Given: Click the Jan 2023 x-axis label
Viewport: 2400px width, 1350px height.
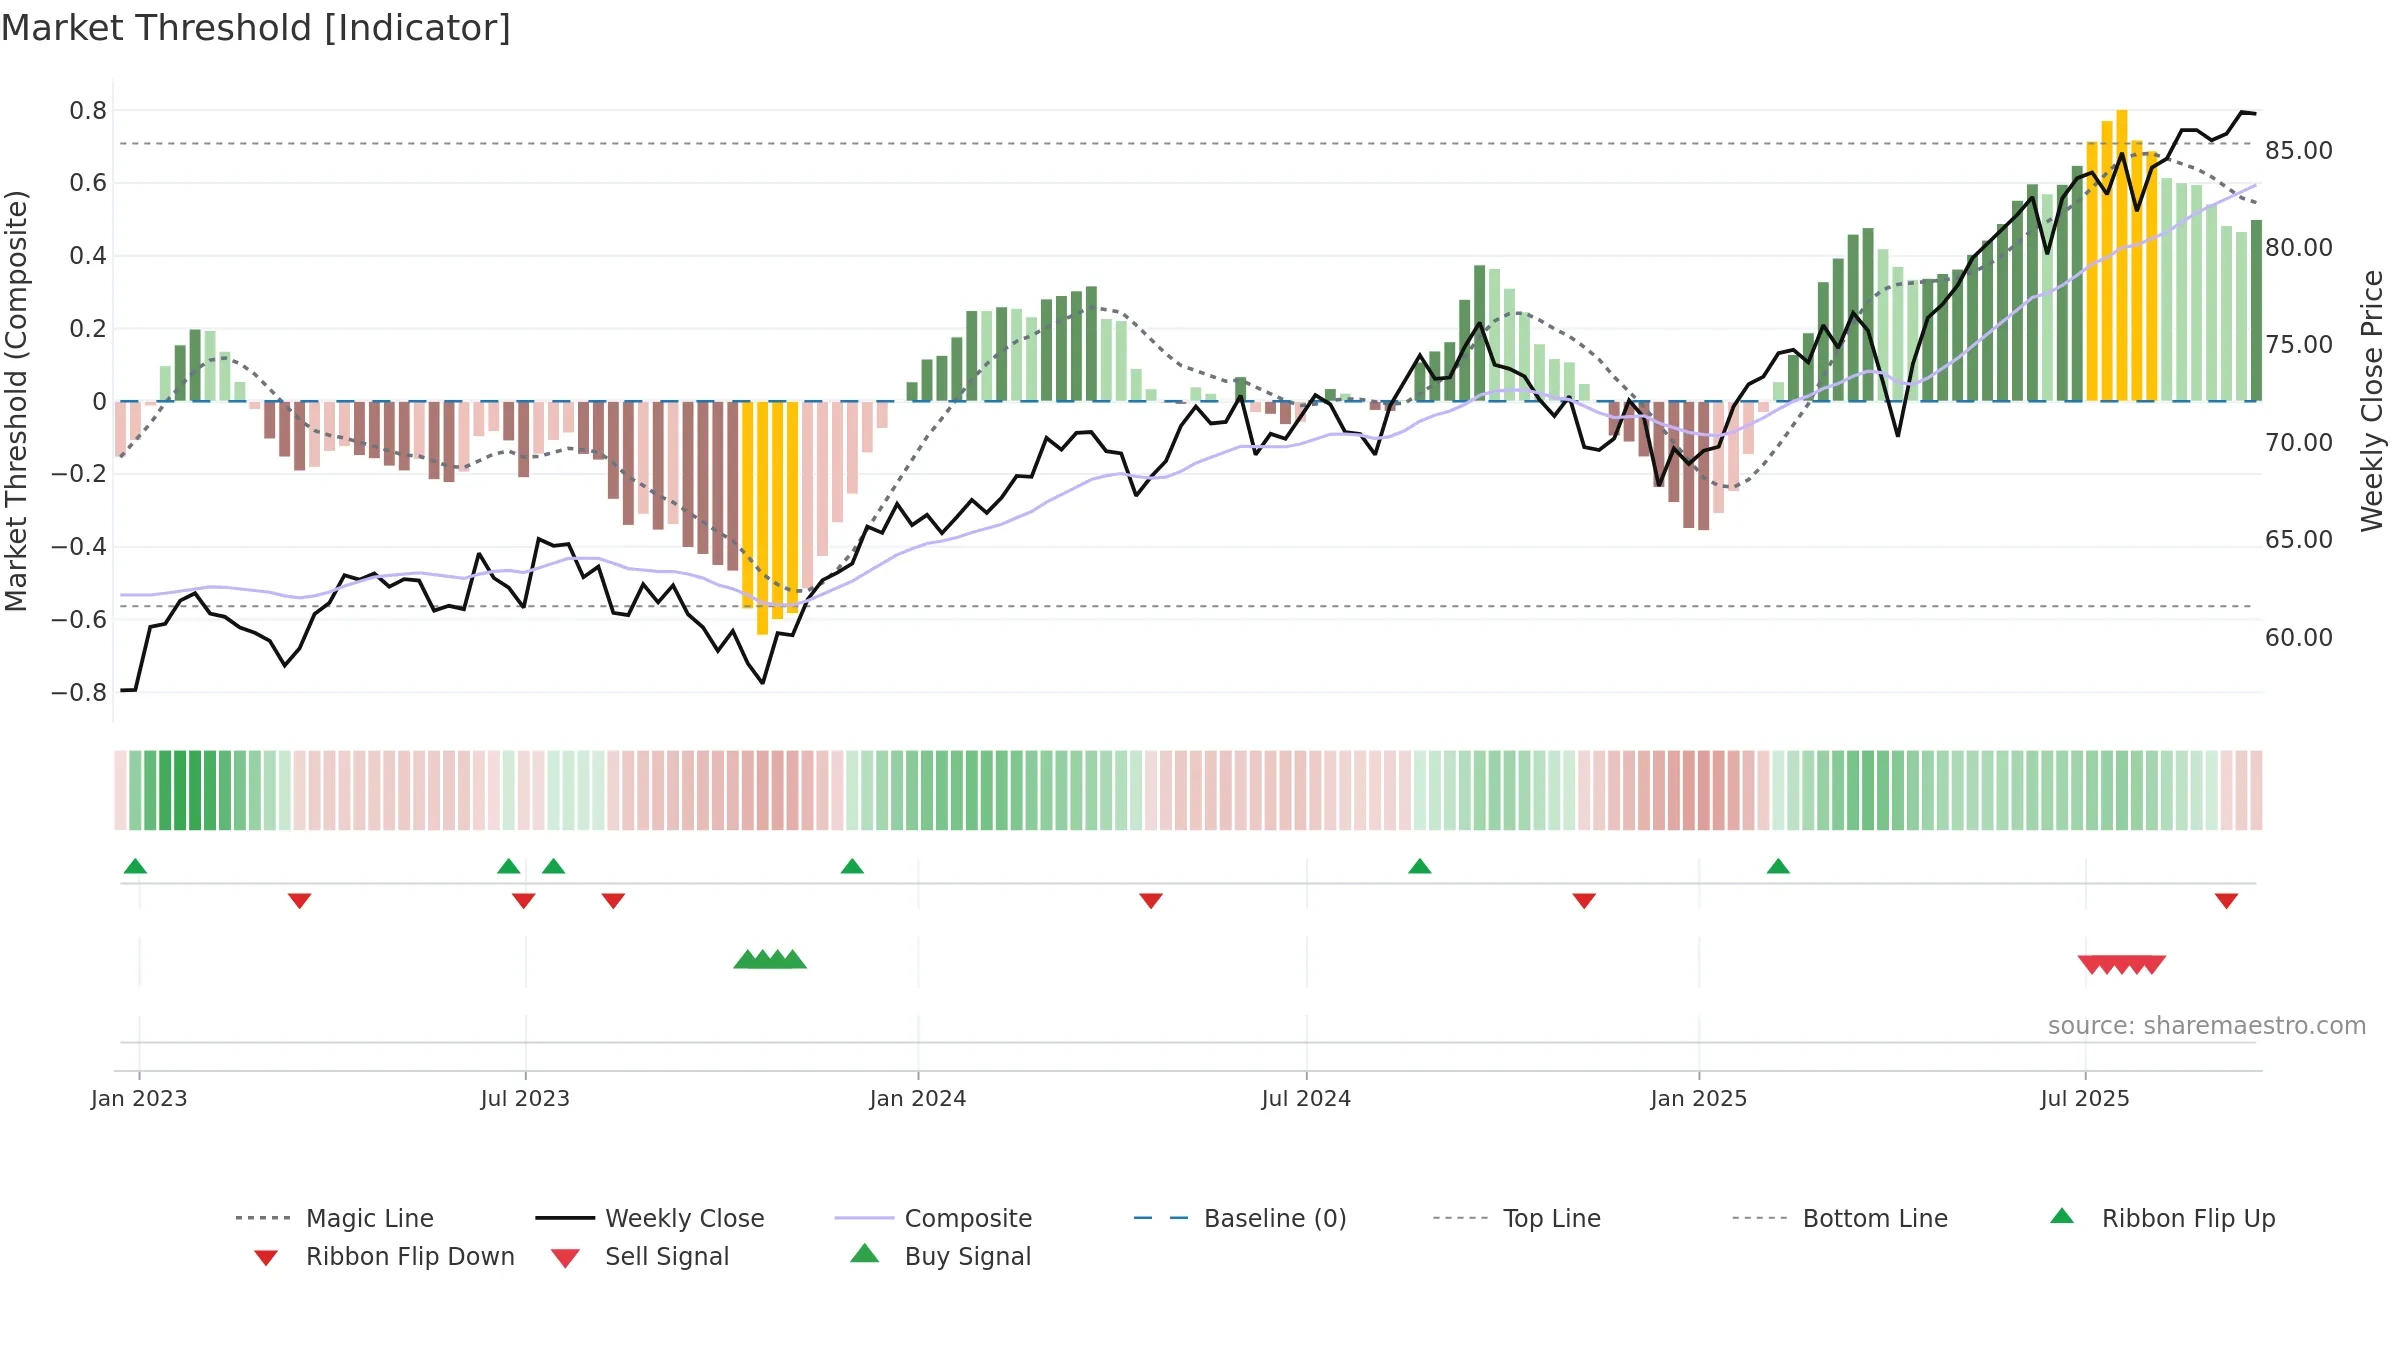Looking at the screenshot, I should (x=139, y=1098).
